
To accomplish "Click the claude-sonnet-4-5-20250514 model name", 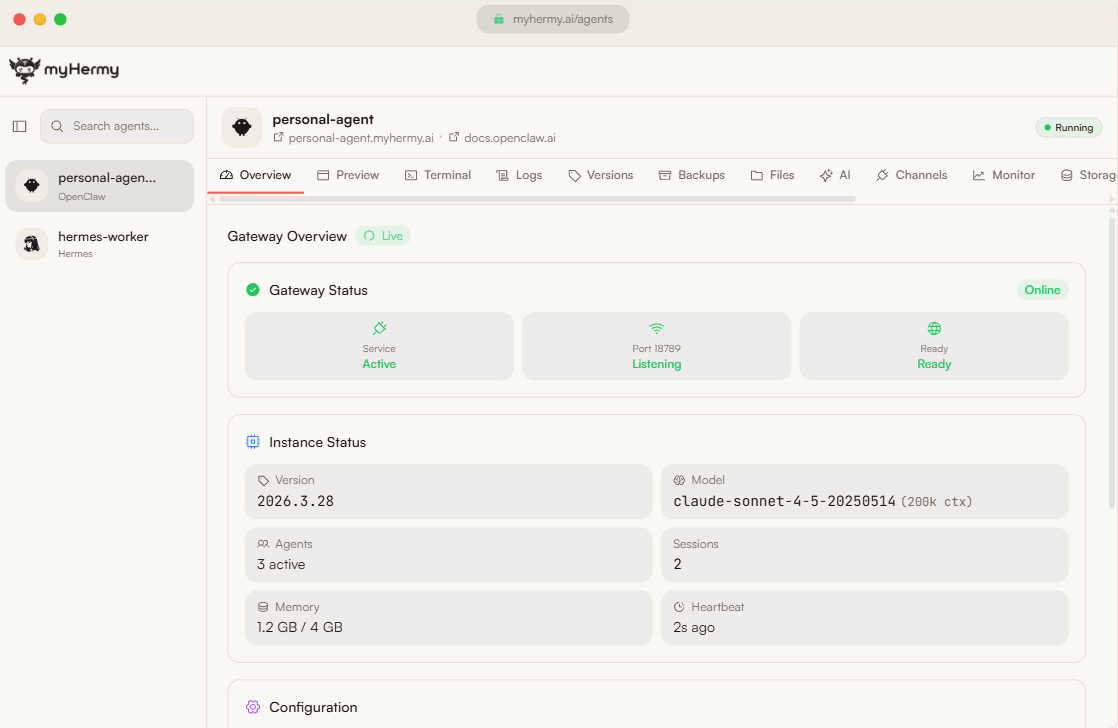I will (784, 501).
